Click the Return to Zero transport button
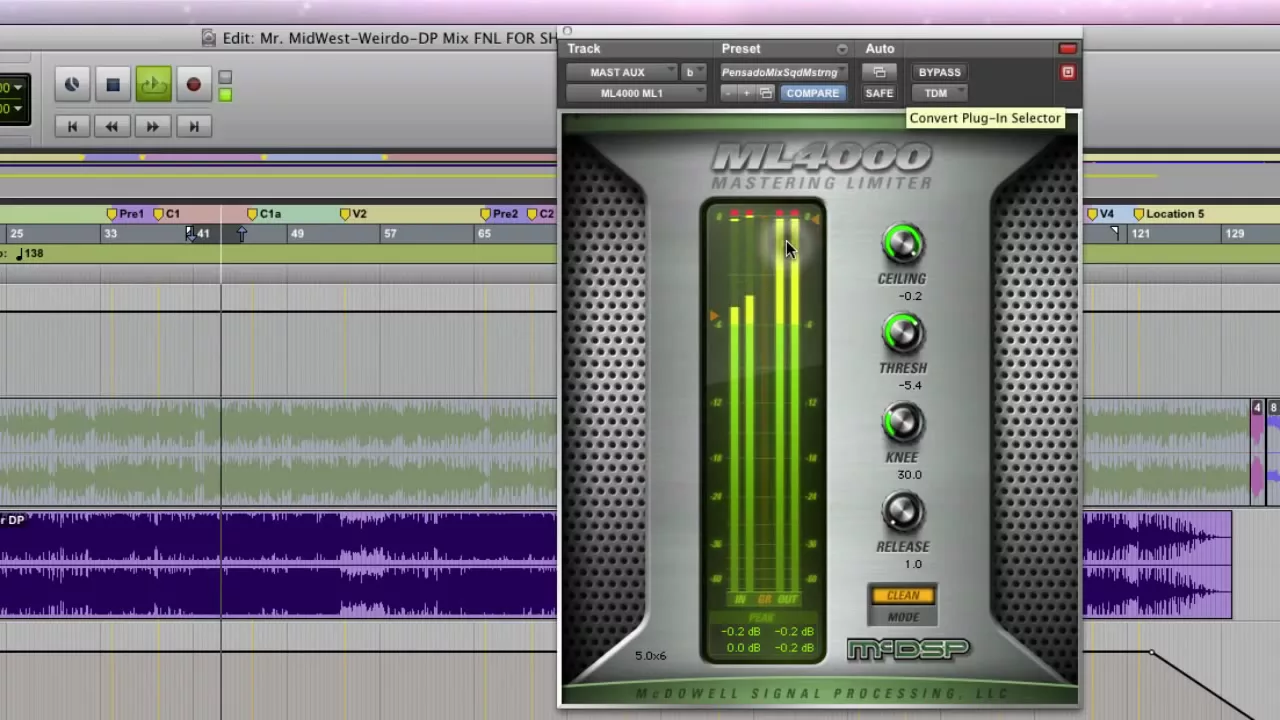Viewport: 1280px width, 720px height. coord(72,126)
